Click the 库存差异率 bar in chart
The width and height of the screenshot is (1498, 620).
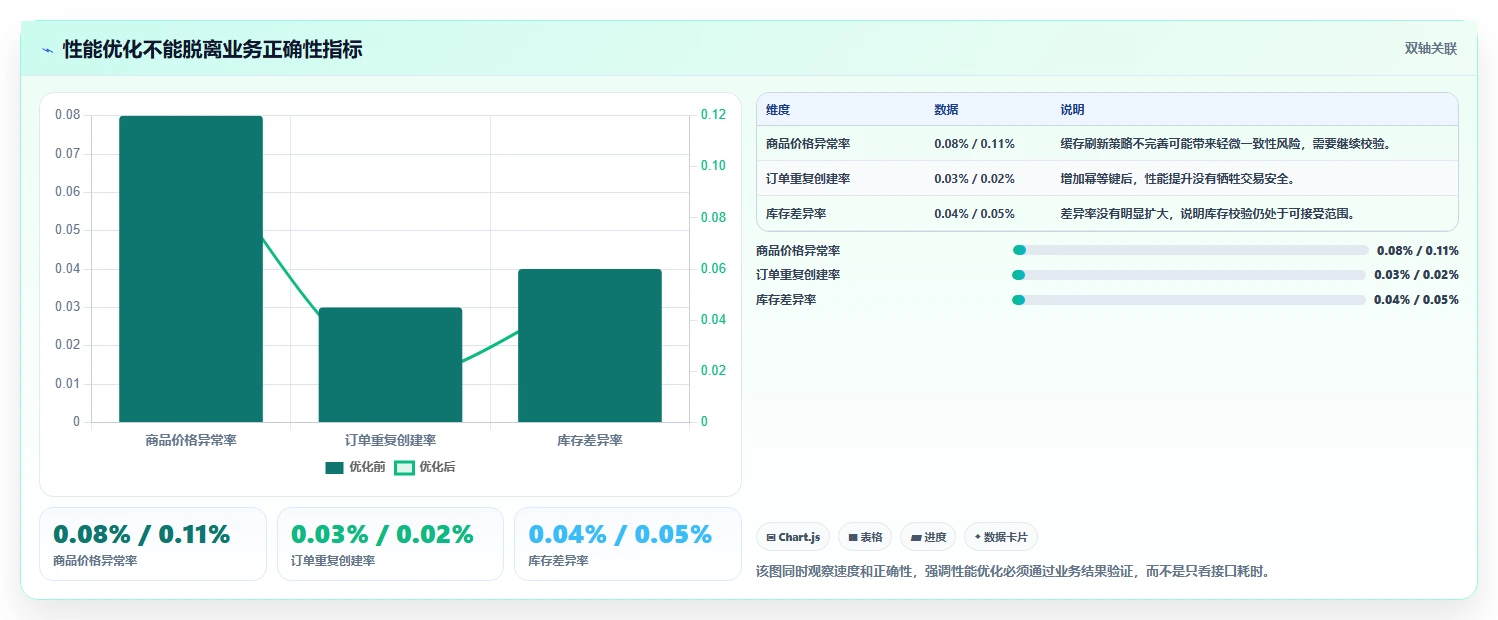(x=590, y=345)
